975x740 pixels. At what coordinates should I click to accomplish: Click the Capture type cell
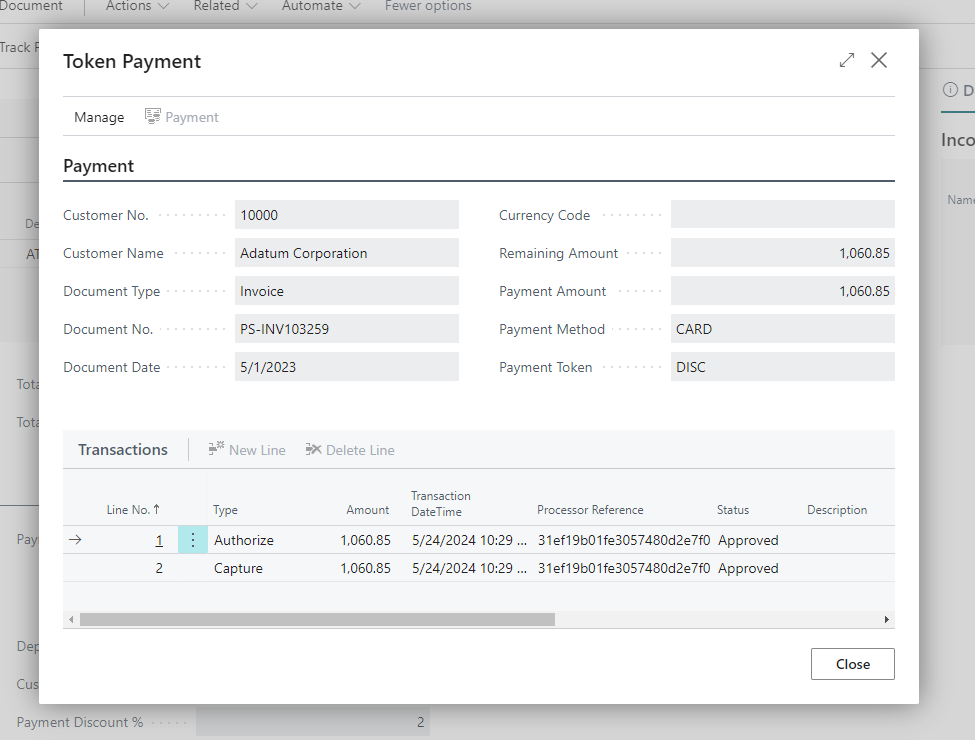coord(238,568)
